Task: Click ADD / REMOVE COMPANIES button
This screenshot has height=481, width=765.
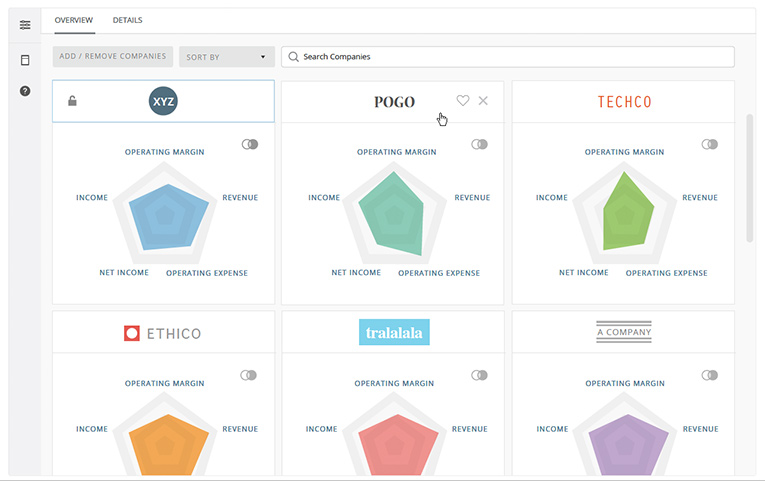Action: point(113,56)
